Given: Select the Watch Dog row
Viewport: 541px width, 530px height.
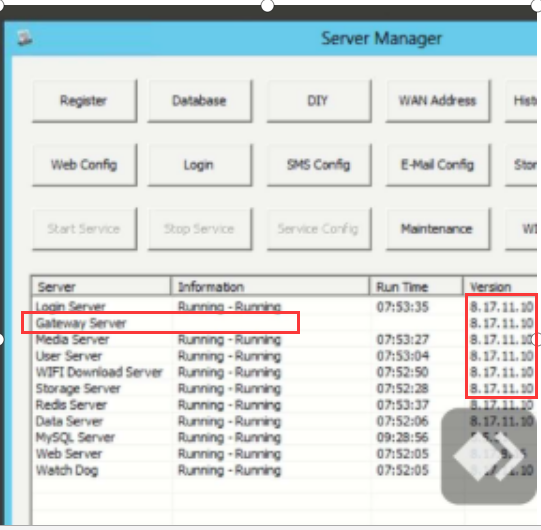Looking at the screenshot, I should coord(284,470).
